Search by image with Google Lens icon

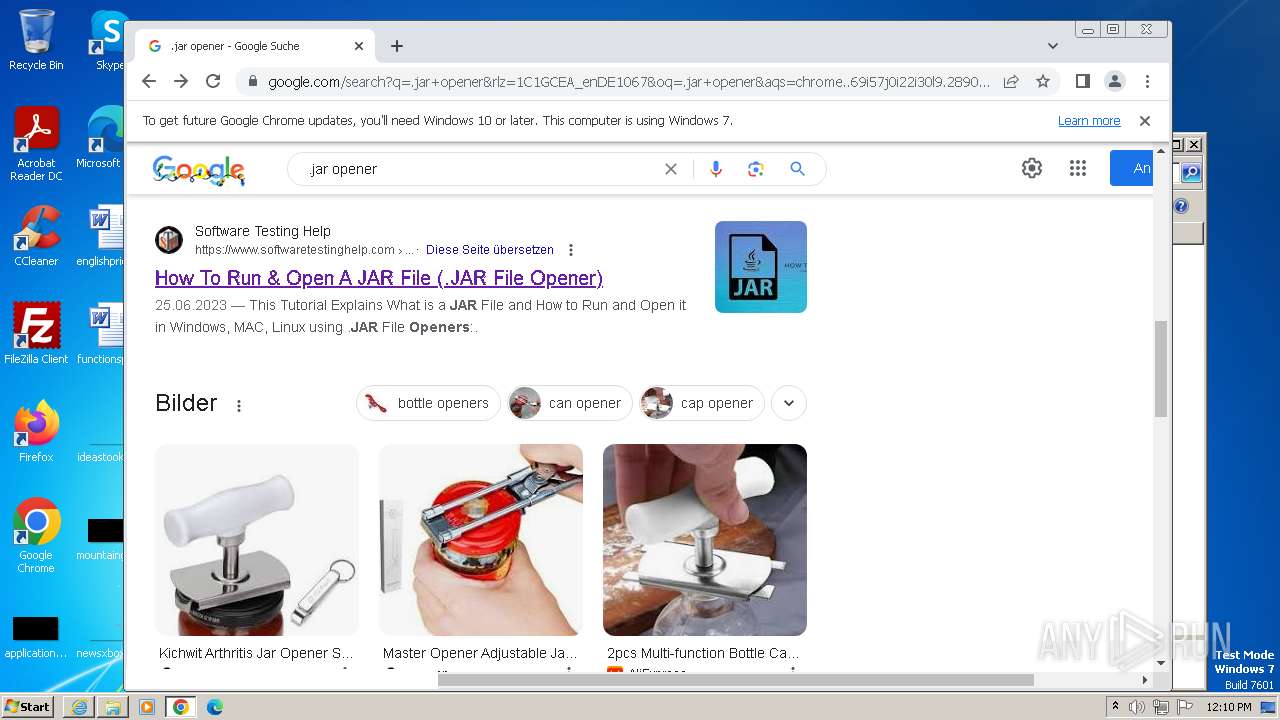(x=756, y=169)
